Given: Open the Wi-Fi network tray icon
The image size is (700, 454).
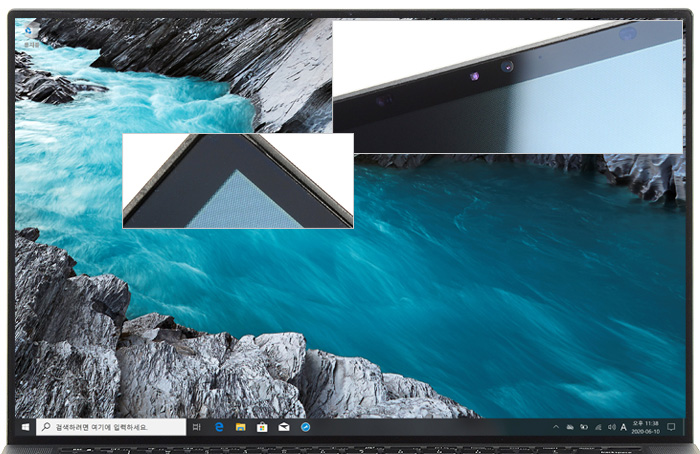Looking at the screenshot, I should [x=598, y=427].
